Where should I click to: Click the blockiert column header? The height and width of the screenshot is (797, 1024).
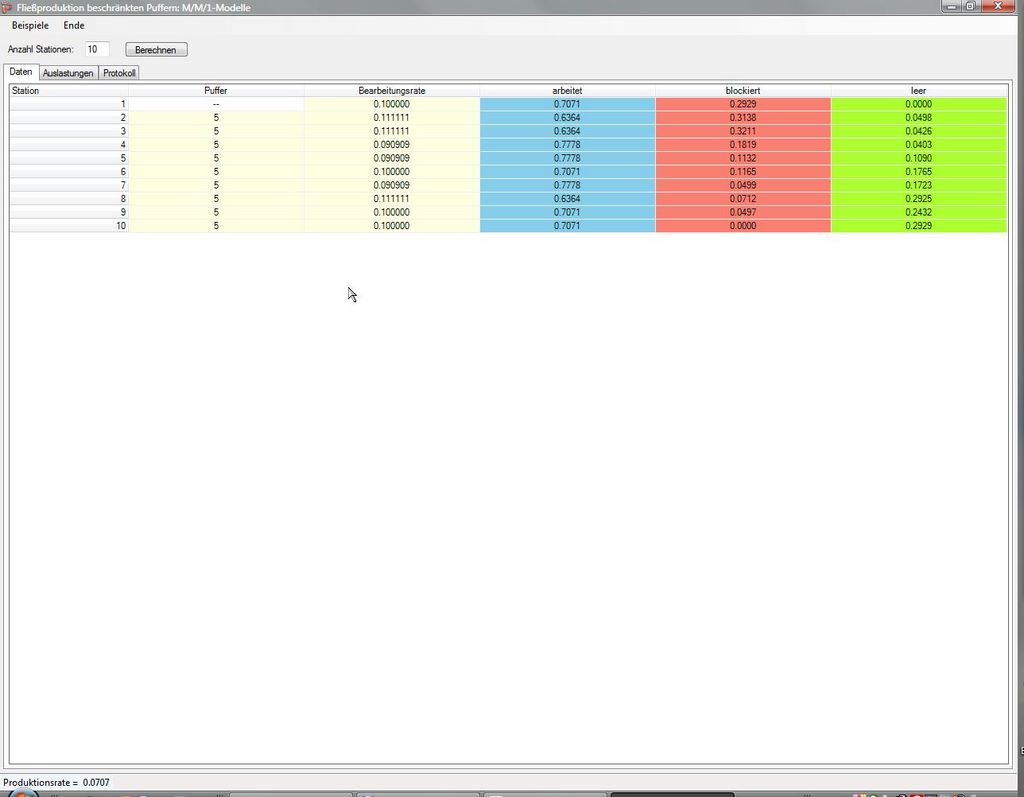pyautogui.click(x=743, y=91)
